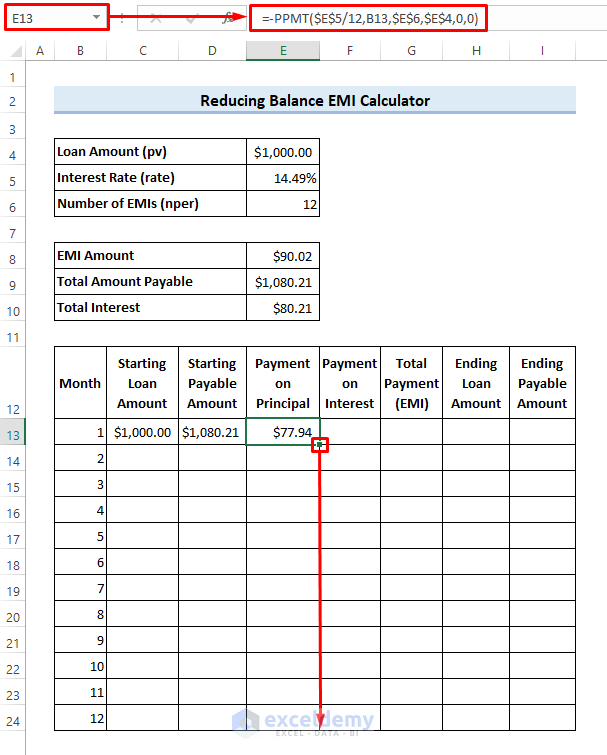Open the Name Box dropdown arrow

coord(97,18)
